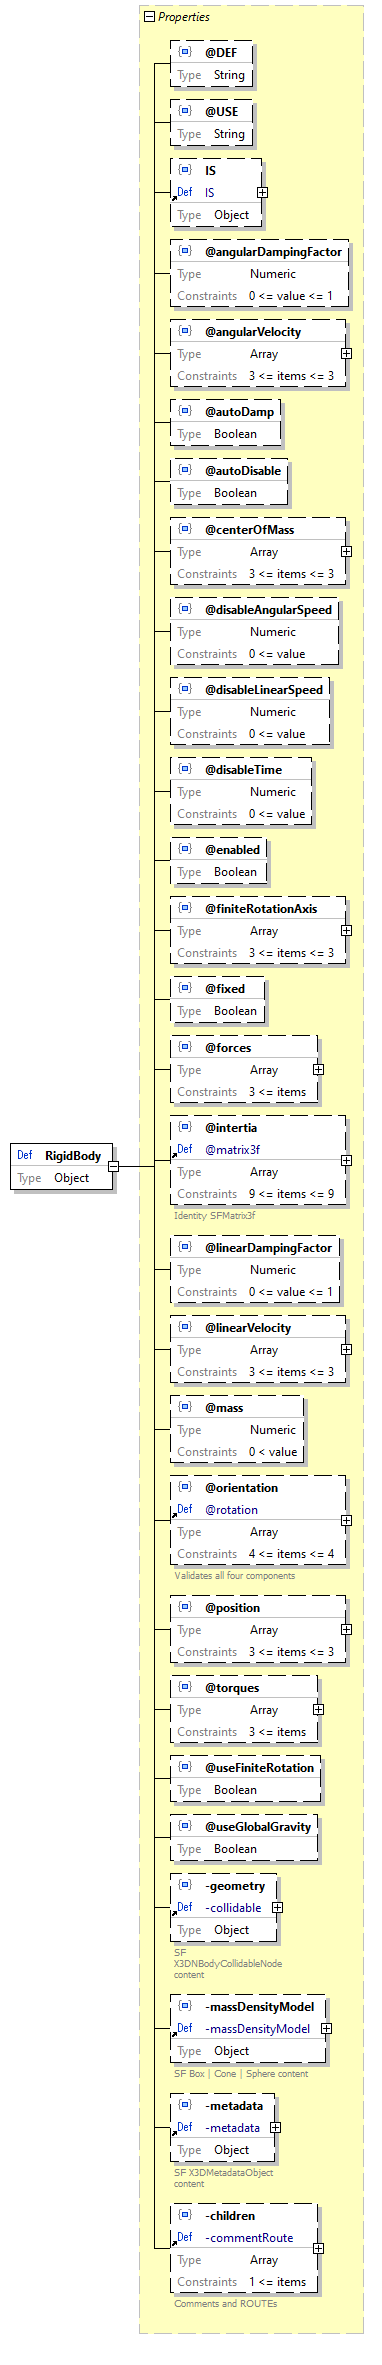This screenshot has width=382, height=2365.
Task: Click the @USE property icon
Action: click(185, 111)
